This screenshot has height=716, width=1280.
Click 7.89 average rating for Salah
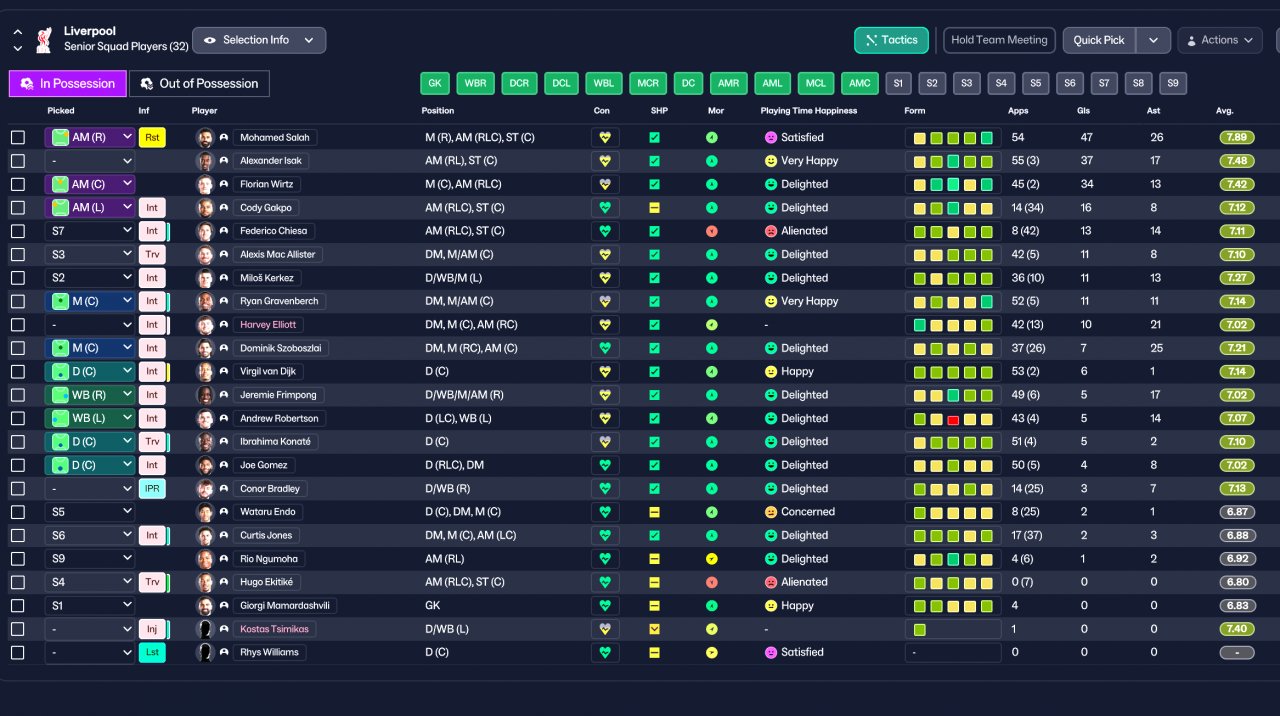click(x=1236, y=138)
